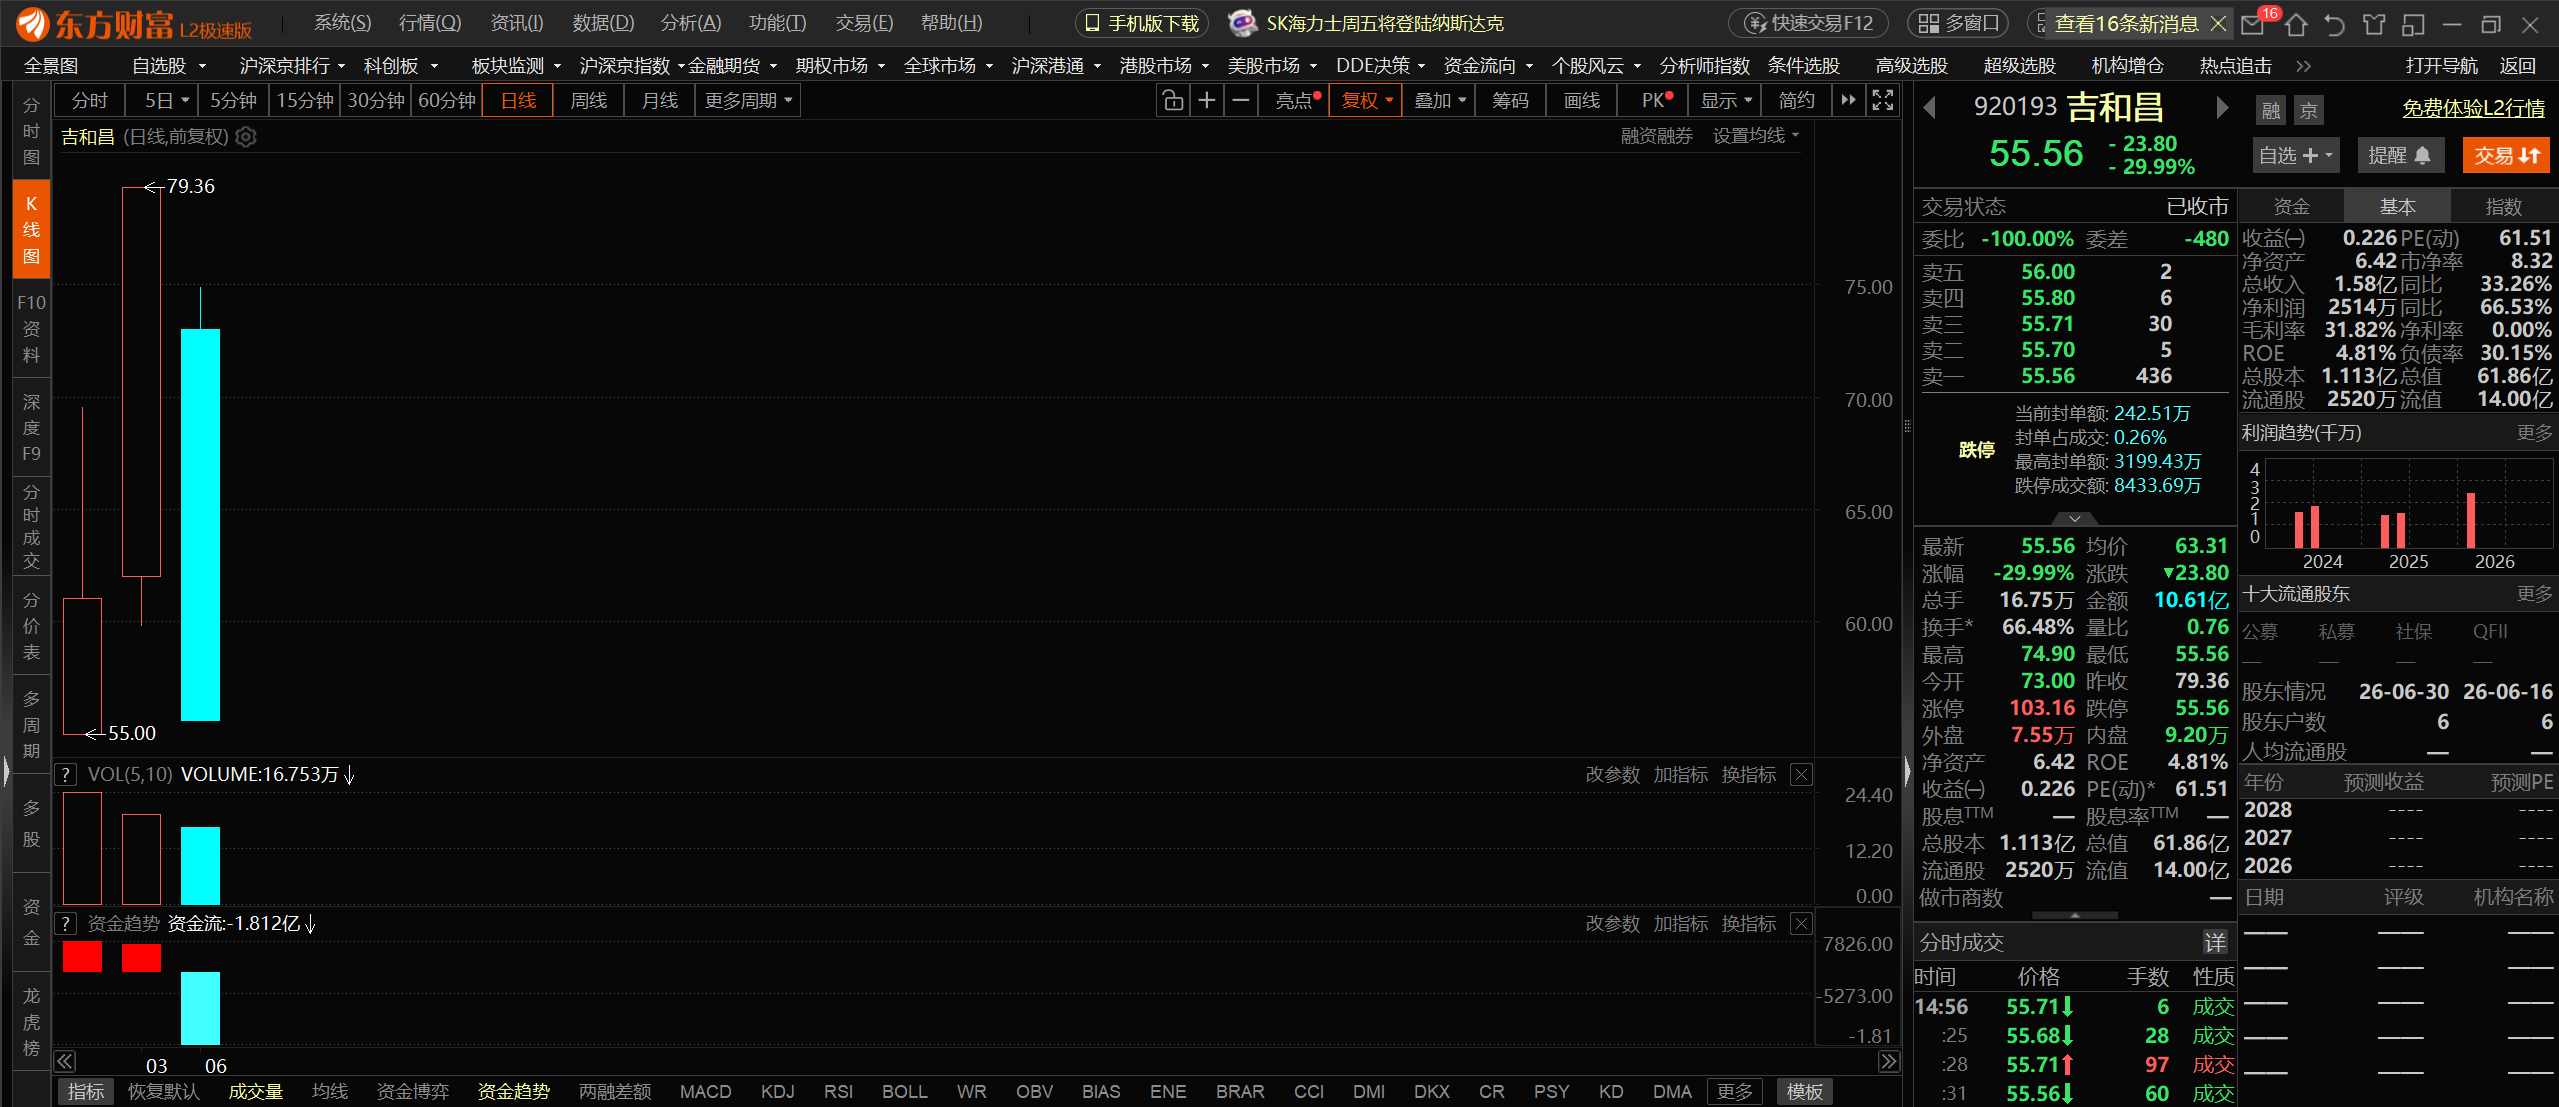Close the VOL indicator panel

1801,774
